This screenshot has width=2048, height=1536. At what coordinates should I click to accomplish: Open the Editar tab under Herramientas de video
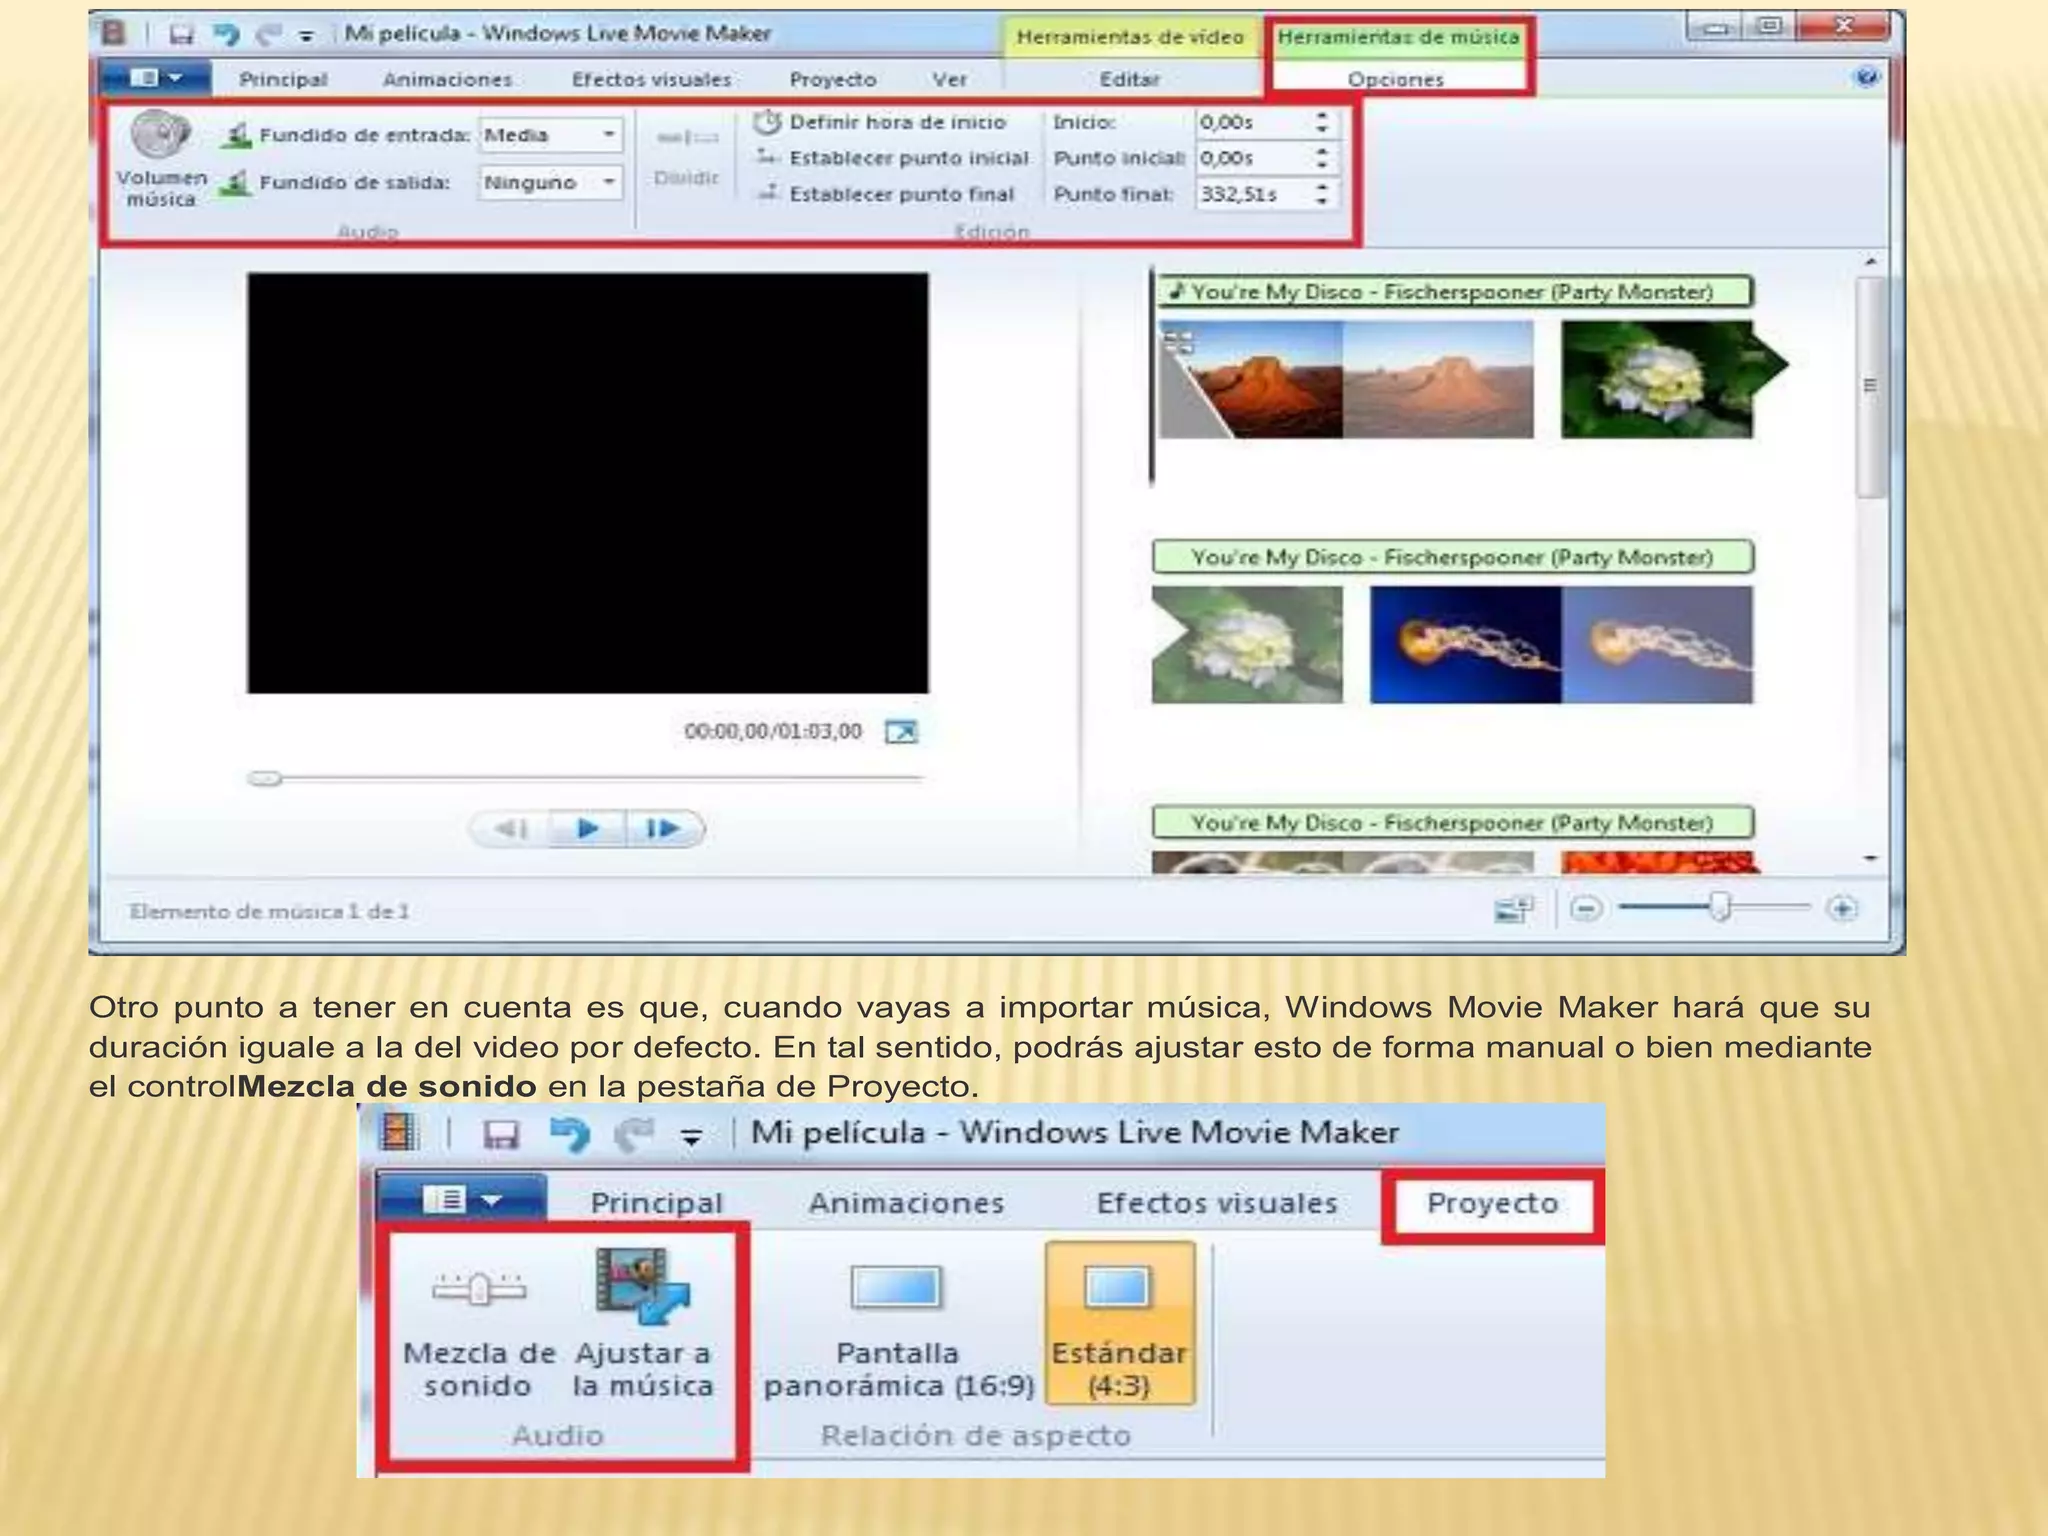tap(1130, 79)
